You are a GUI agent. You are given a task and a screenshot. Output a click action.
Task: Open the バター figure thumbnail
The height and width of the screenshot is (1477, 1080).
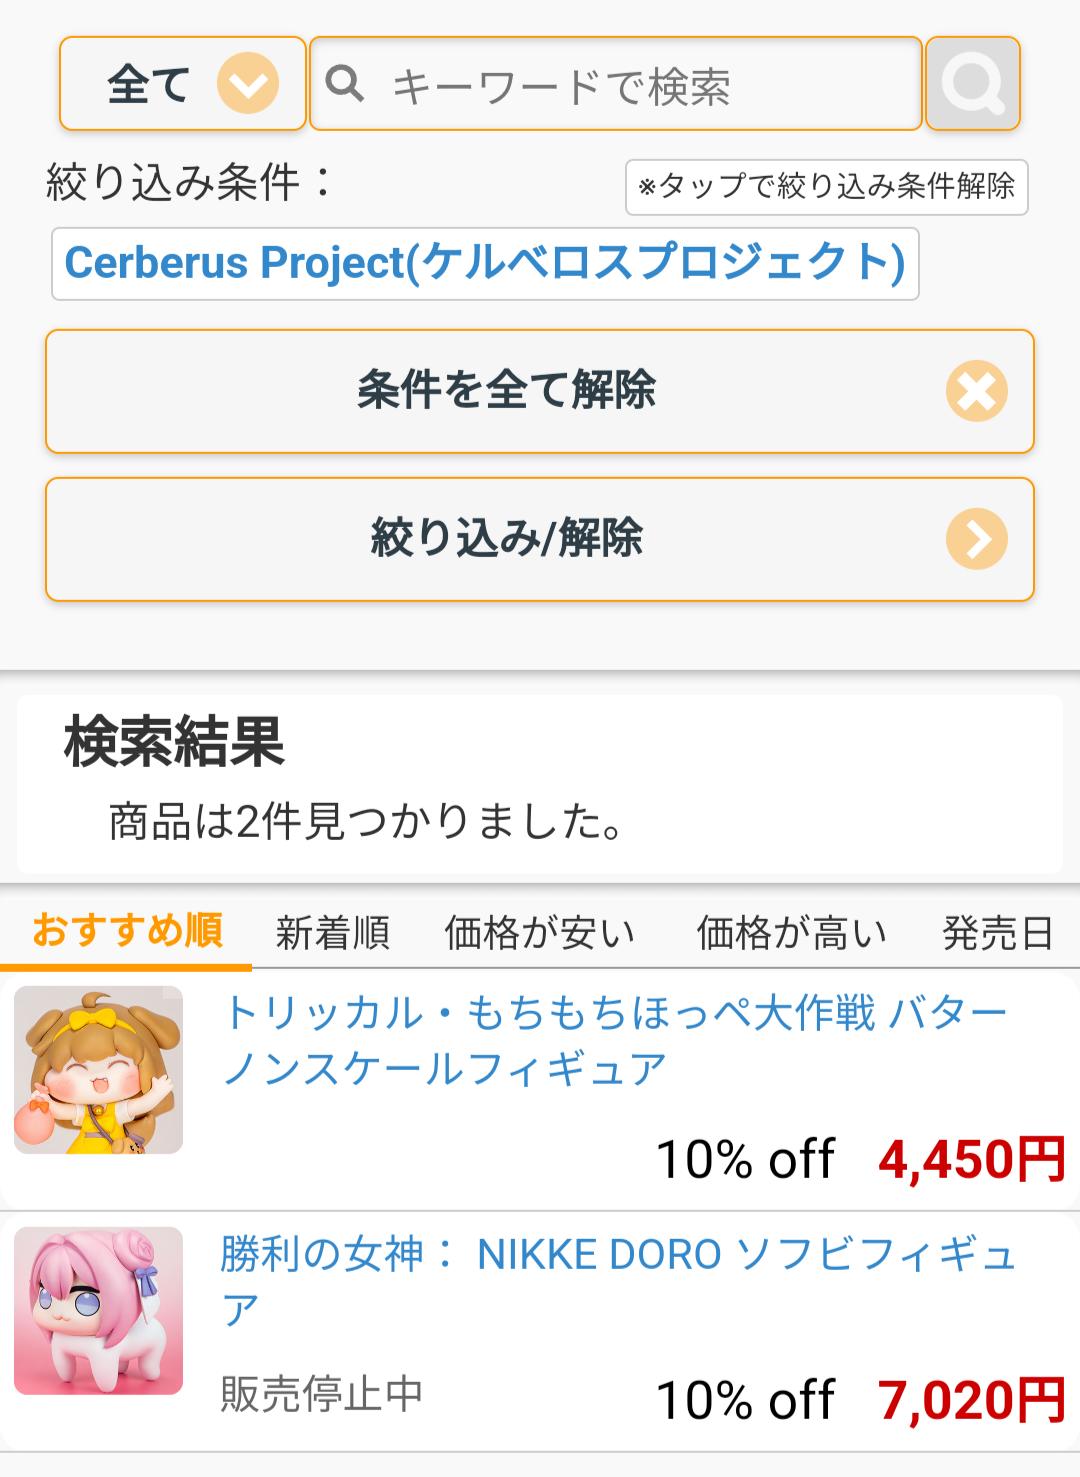tap(98, 1070)
